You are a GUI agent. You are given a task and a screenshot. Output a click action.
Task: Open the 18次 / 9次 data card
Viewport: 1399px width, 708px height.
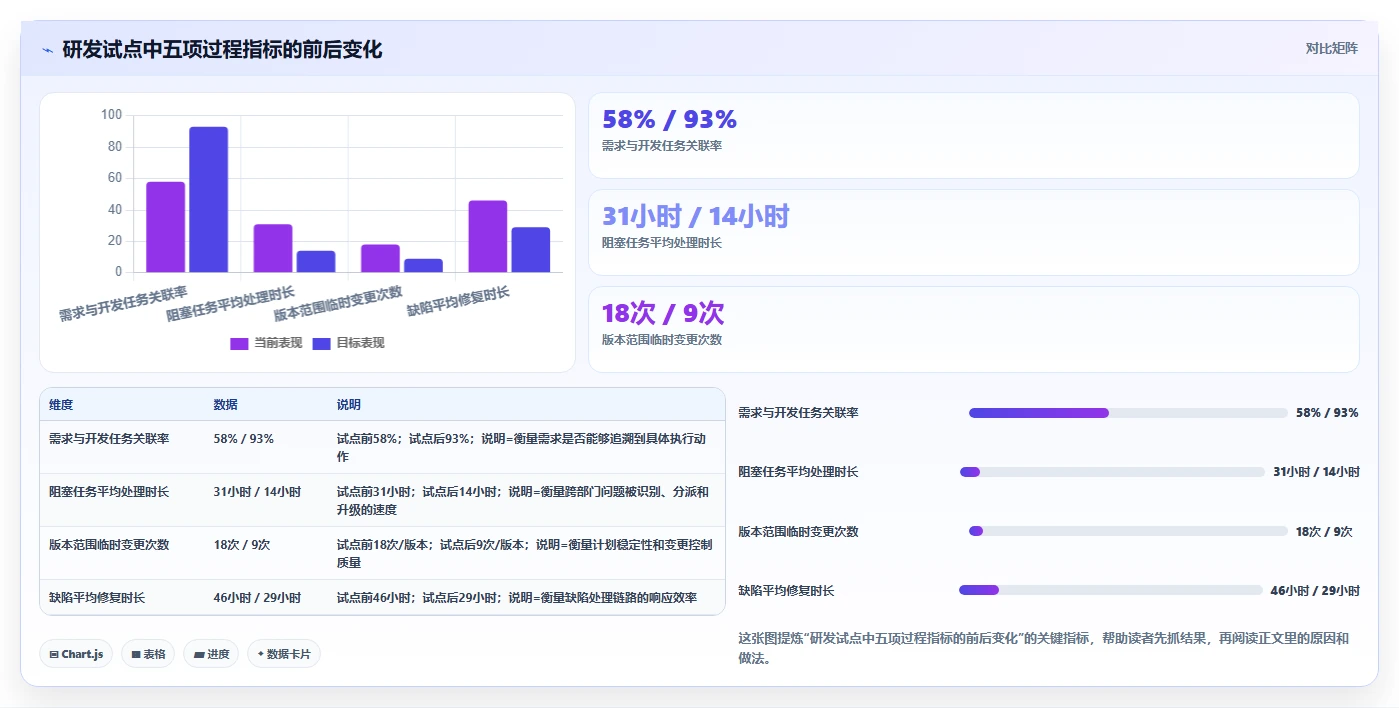pyautogui.click(x=974, y=329)
